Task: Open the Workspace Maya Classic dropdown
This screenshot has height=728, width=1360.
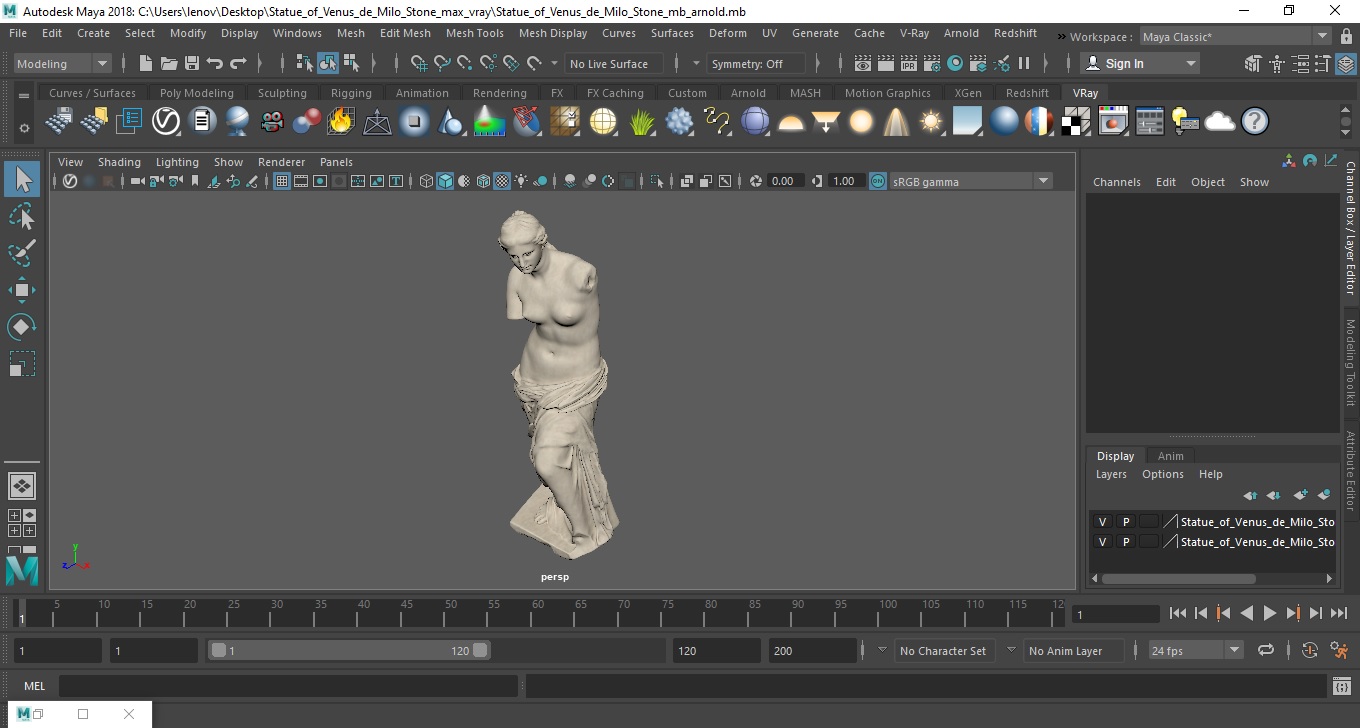Action: pos(1236,37)
